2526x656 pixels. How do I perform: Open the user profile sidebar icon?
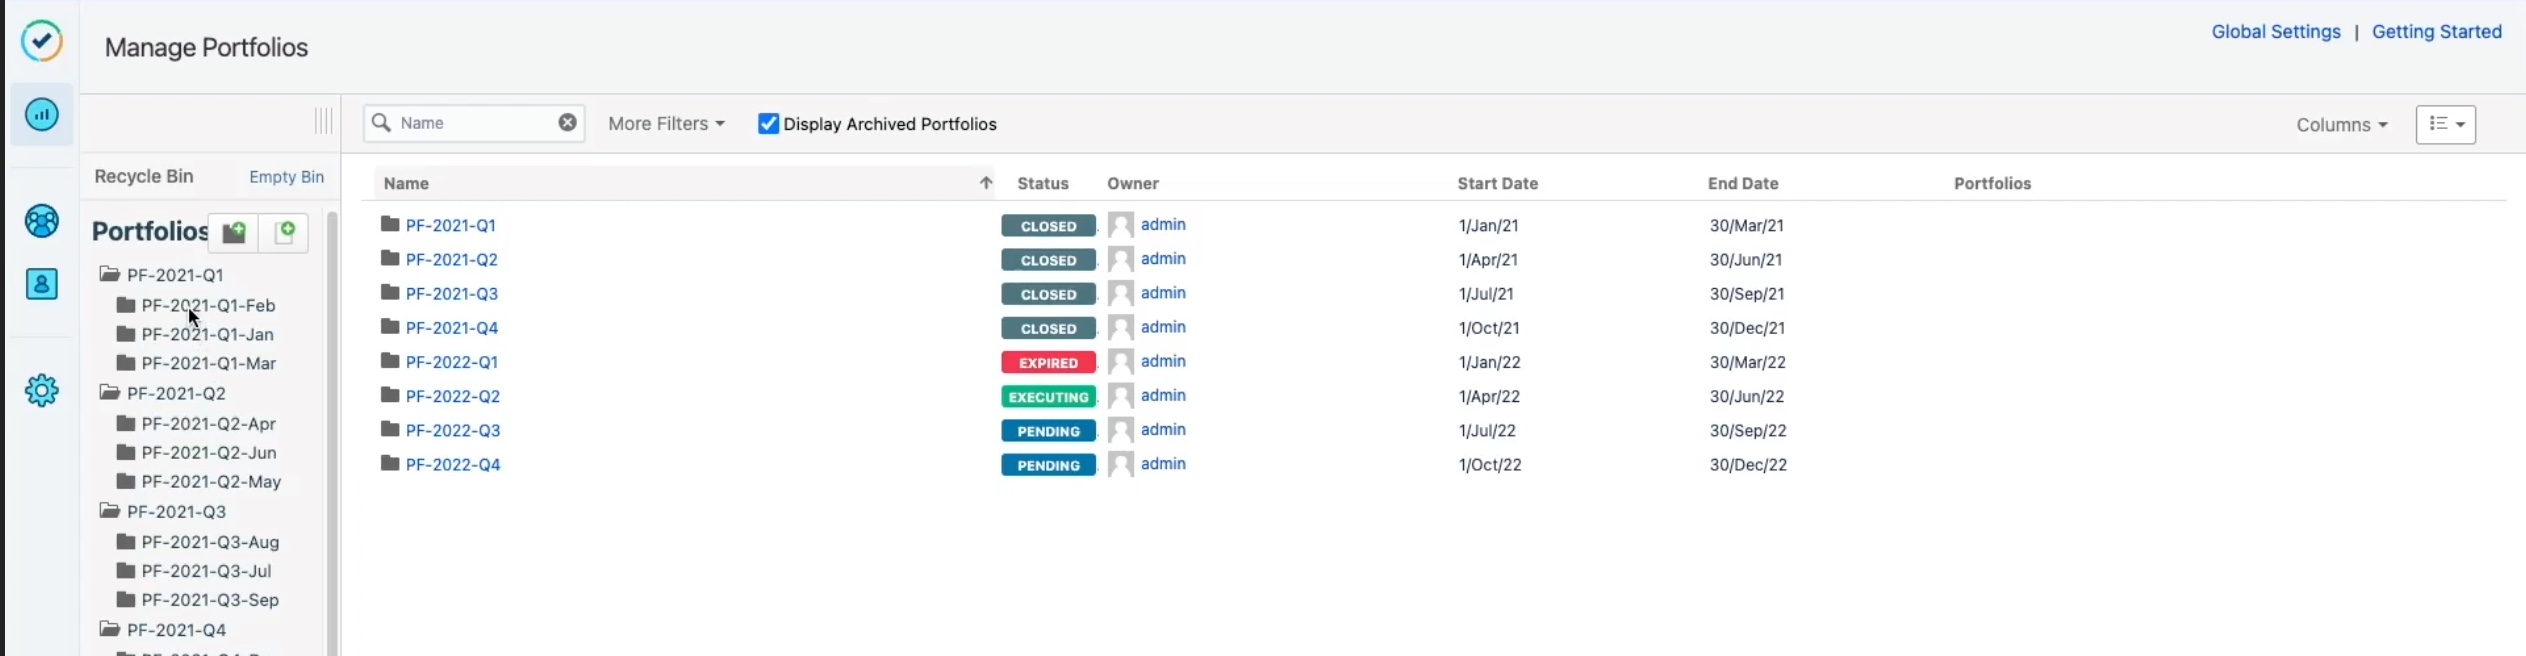[x=41, y=285]
